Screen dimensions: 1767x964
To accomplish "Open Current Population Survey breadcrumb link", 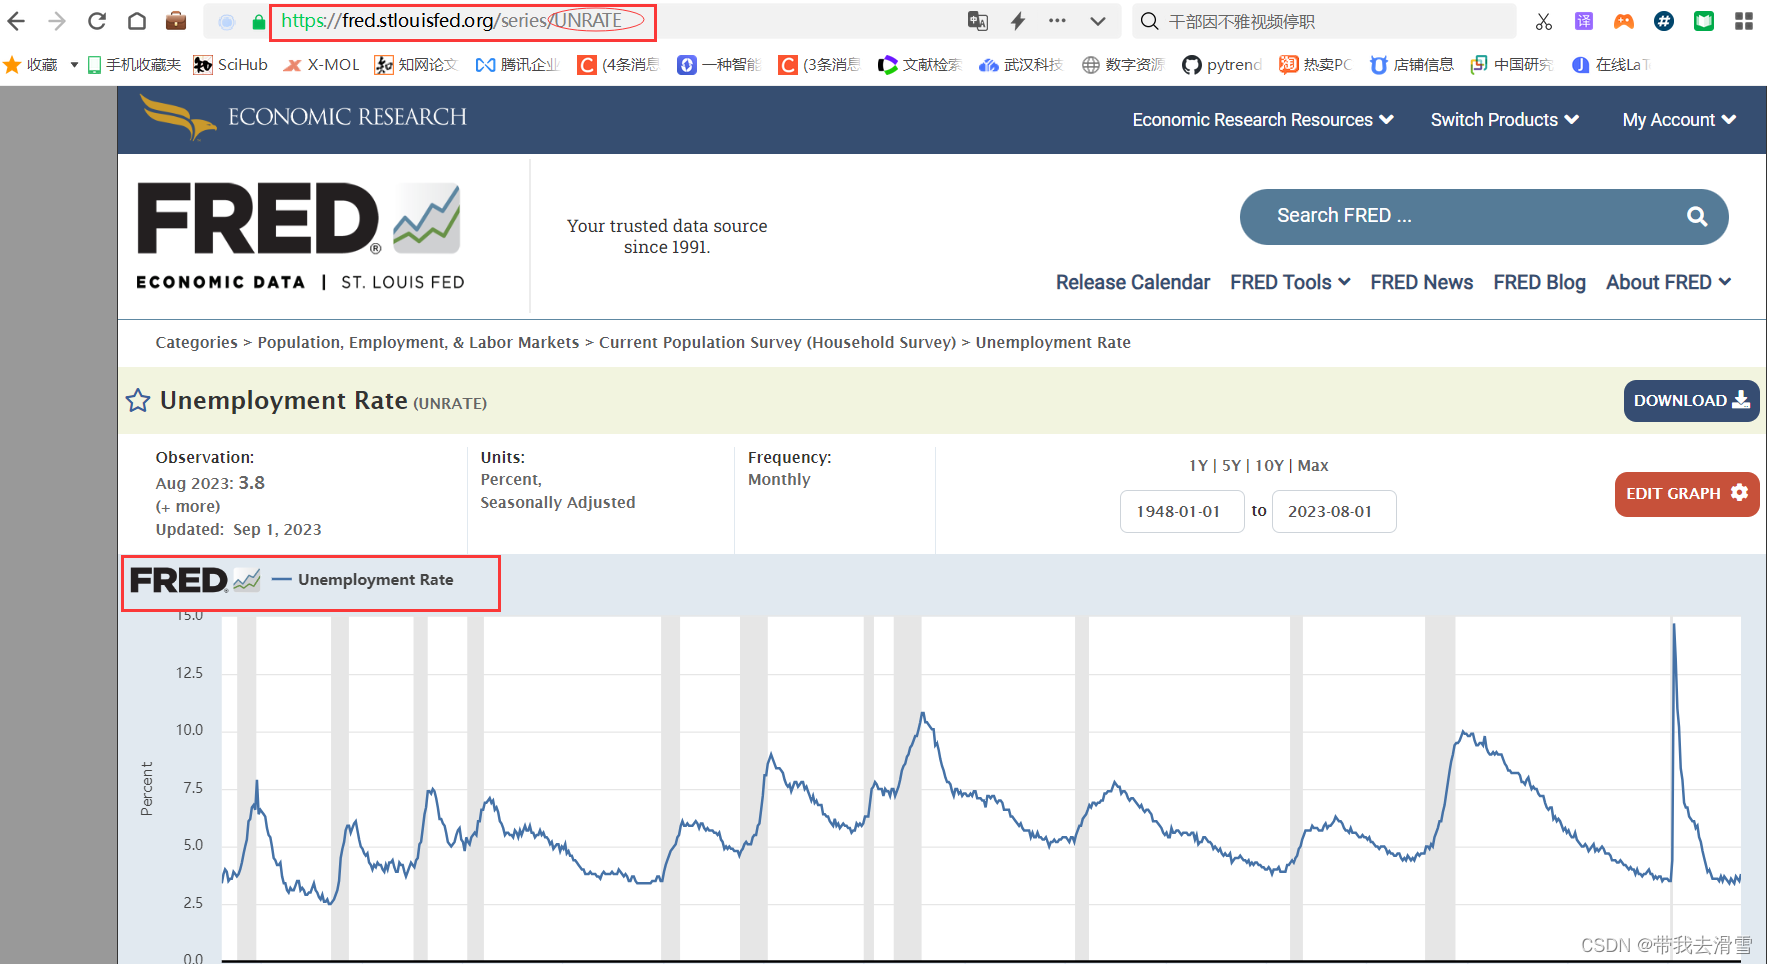I will (777, 343).
